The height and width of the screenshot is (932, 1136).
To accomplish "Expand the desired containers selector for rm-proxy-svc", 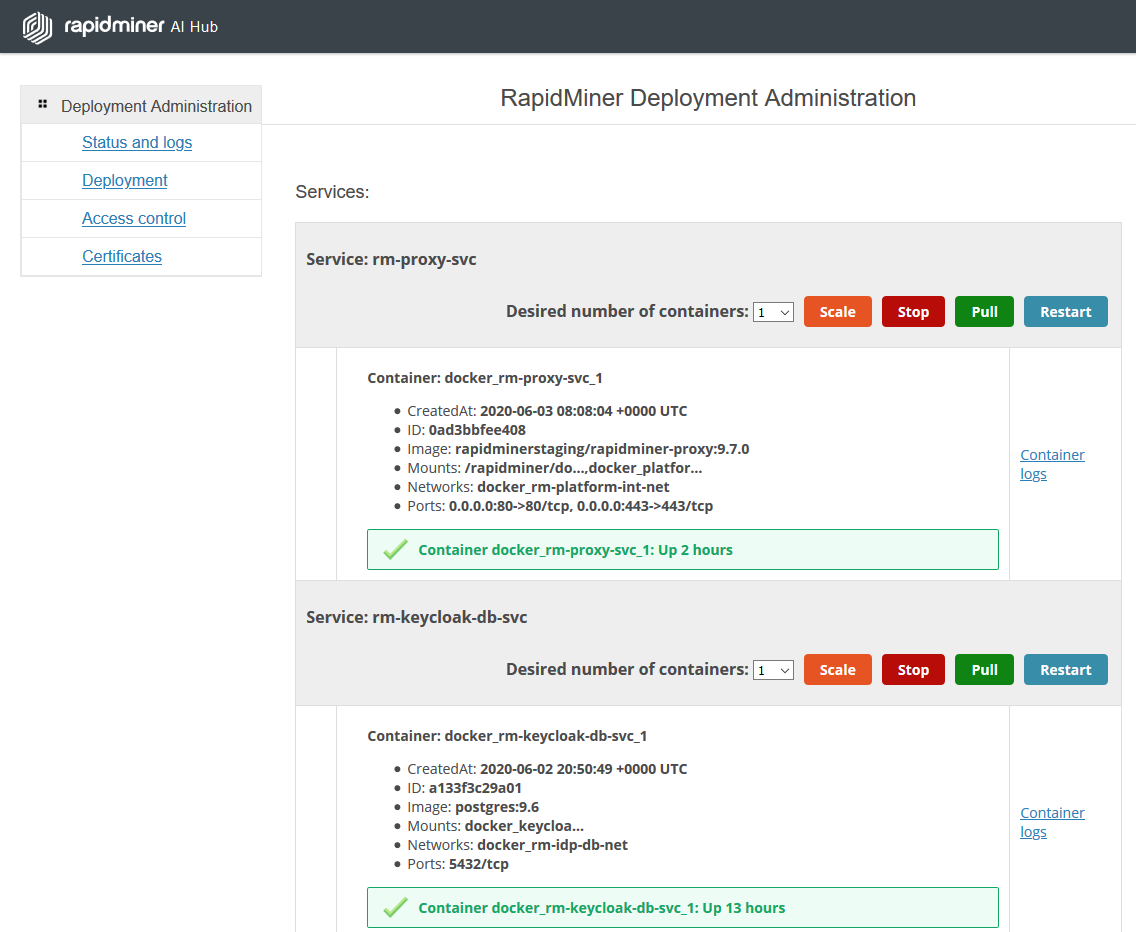I will 773,311.
